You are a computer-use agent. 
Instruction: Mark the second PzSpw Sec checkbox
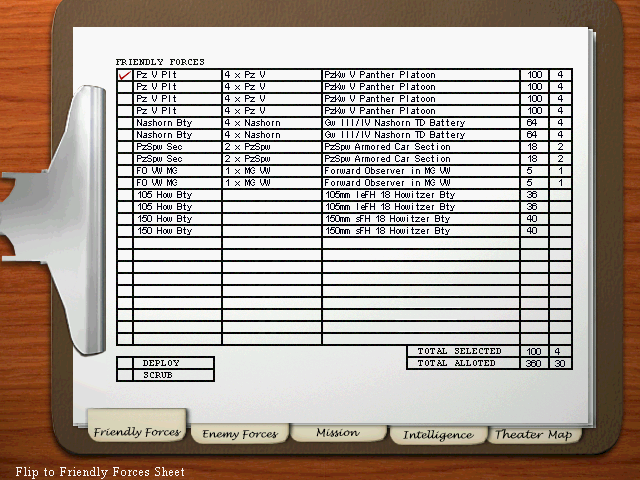[124, 159]
